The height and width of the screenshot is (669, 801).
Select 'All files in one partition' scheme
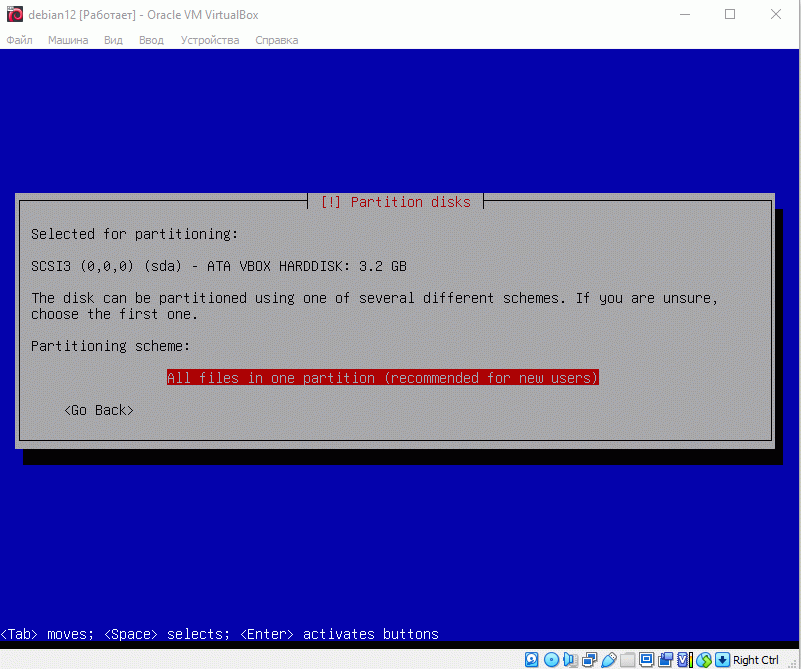tap(383, 378)
